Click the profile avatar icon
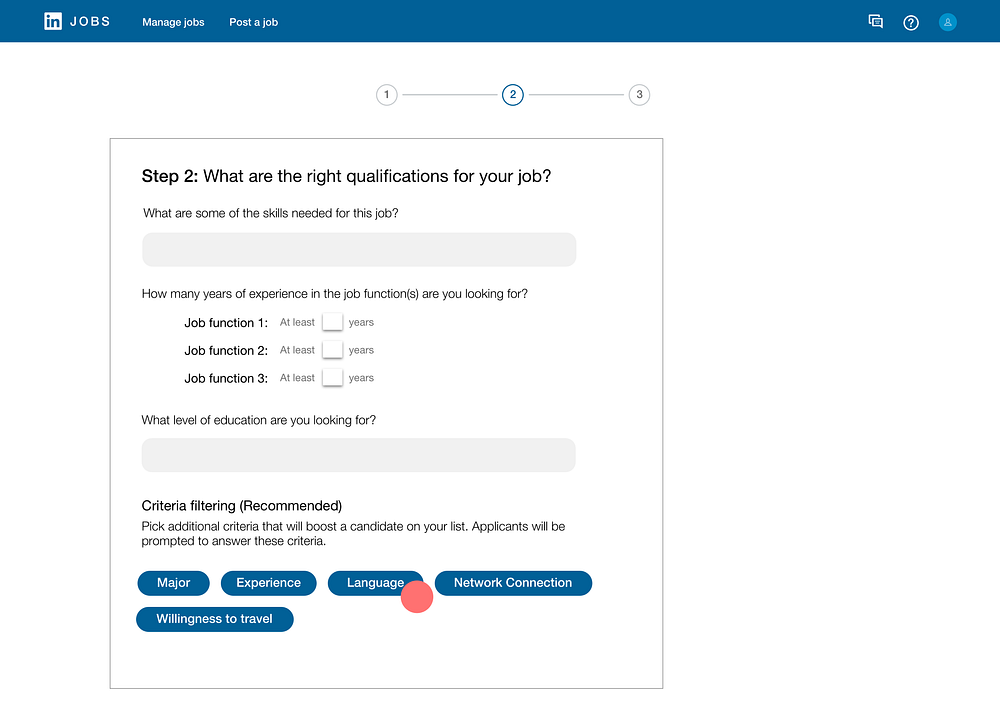This screenshot has width=1000, height=711. click(948, 22)
